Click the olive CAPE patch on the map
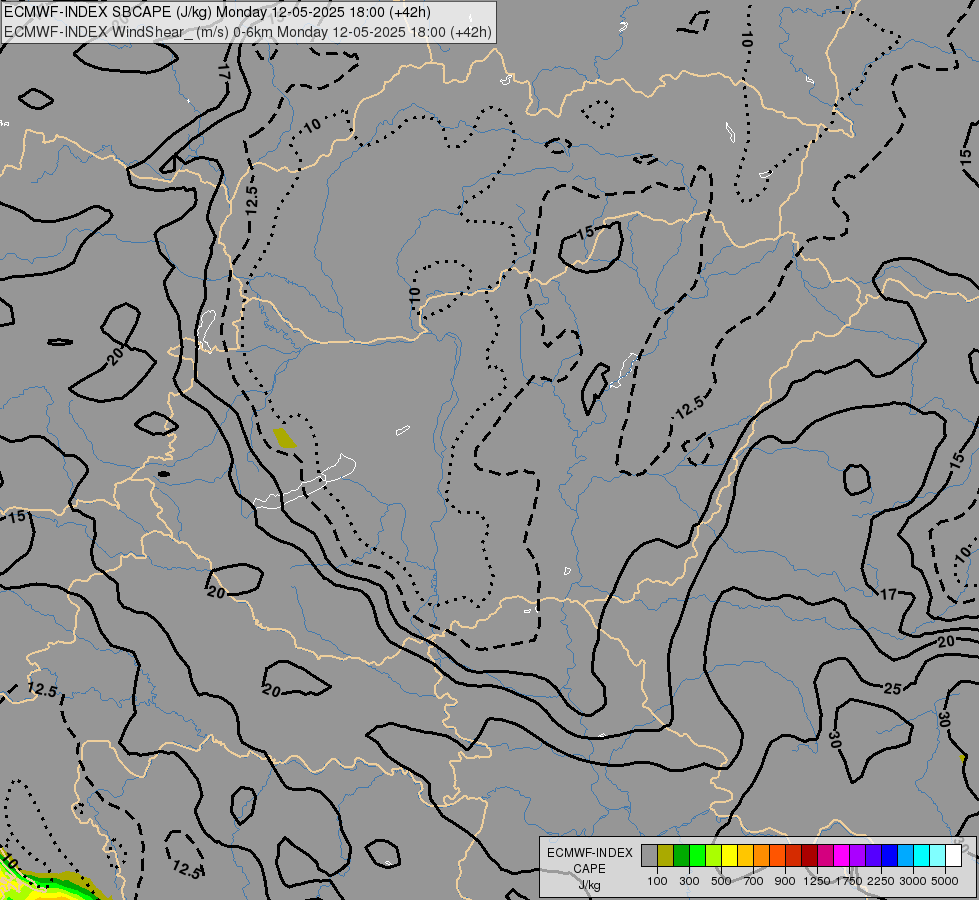Image resolution: width=979 pixels, height=900 pixels. pyautogui.click(x=284, y=438)
